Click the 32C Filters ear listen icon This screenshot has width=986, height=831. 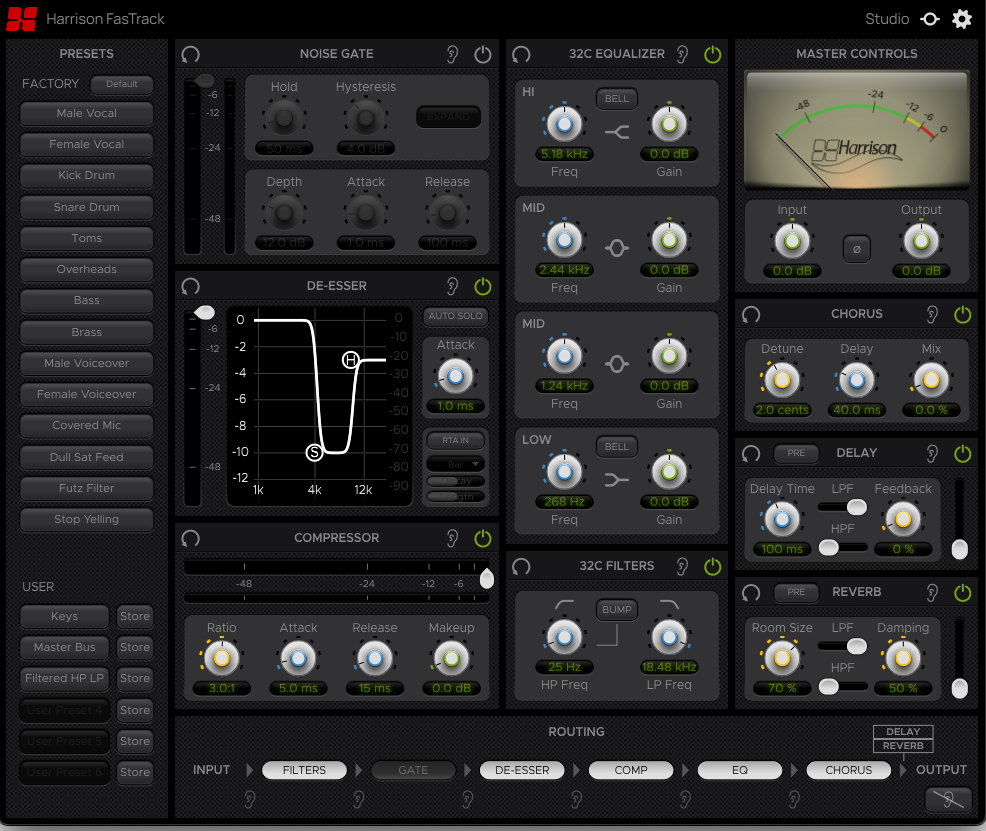tap(682, 566)
